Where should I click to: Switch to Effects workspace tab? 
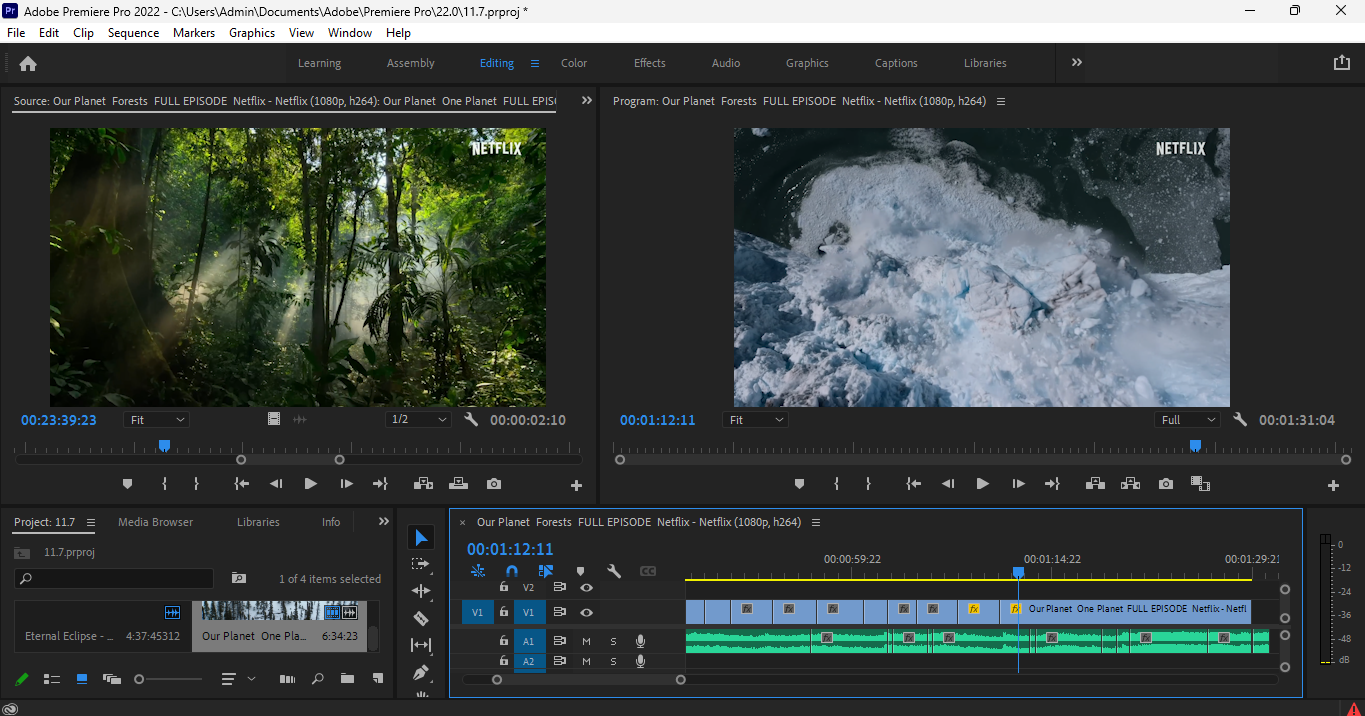pos(650,63)
